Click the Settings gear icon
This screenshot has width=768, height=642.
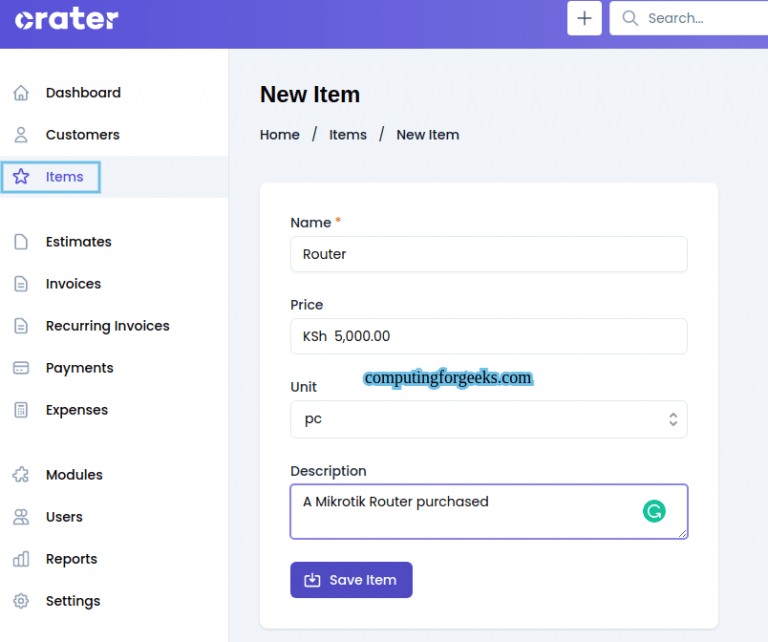tap(21, 601)
